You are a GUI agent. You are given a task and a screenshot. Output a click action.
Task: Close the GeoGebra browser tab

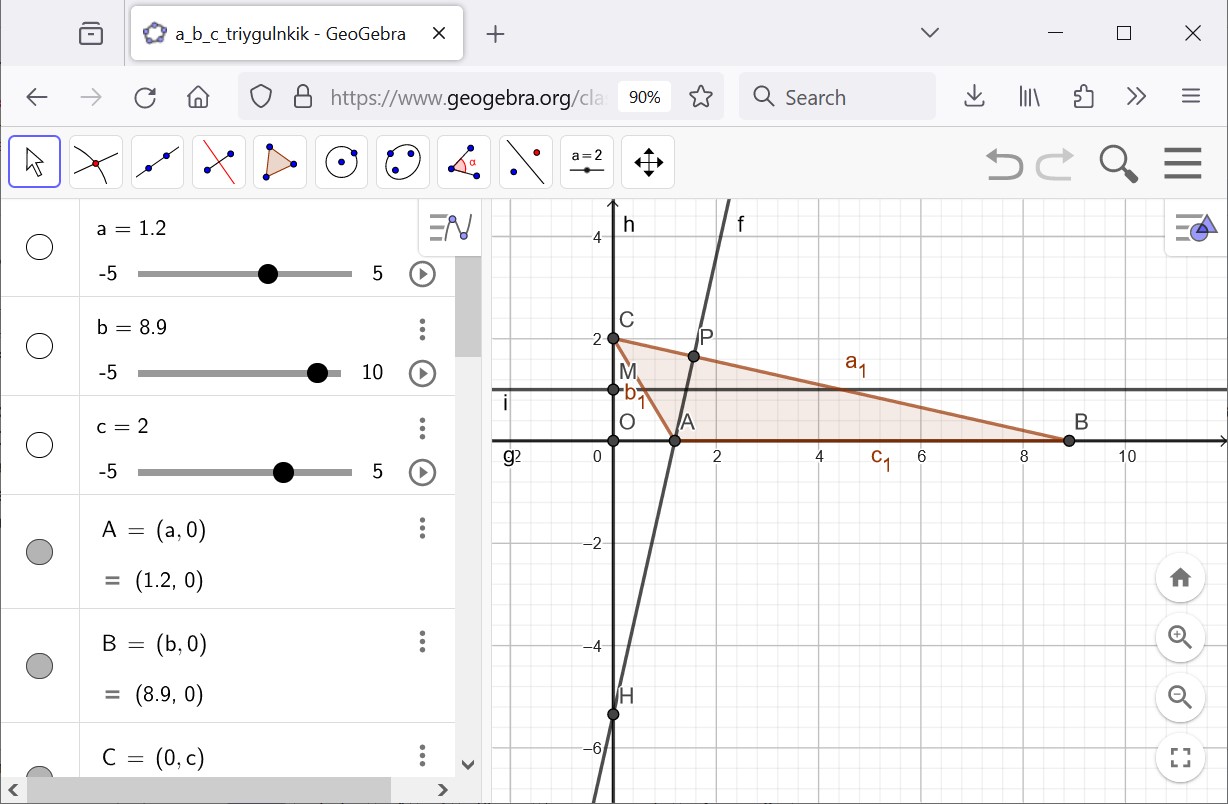[x=438, y=33]
